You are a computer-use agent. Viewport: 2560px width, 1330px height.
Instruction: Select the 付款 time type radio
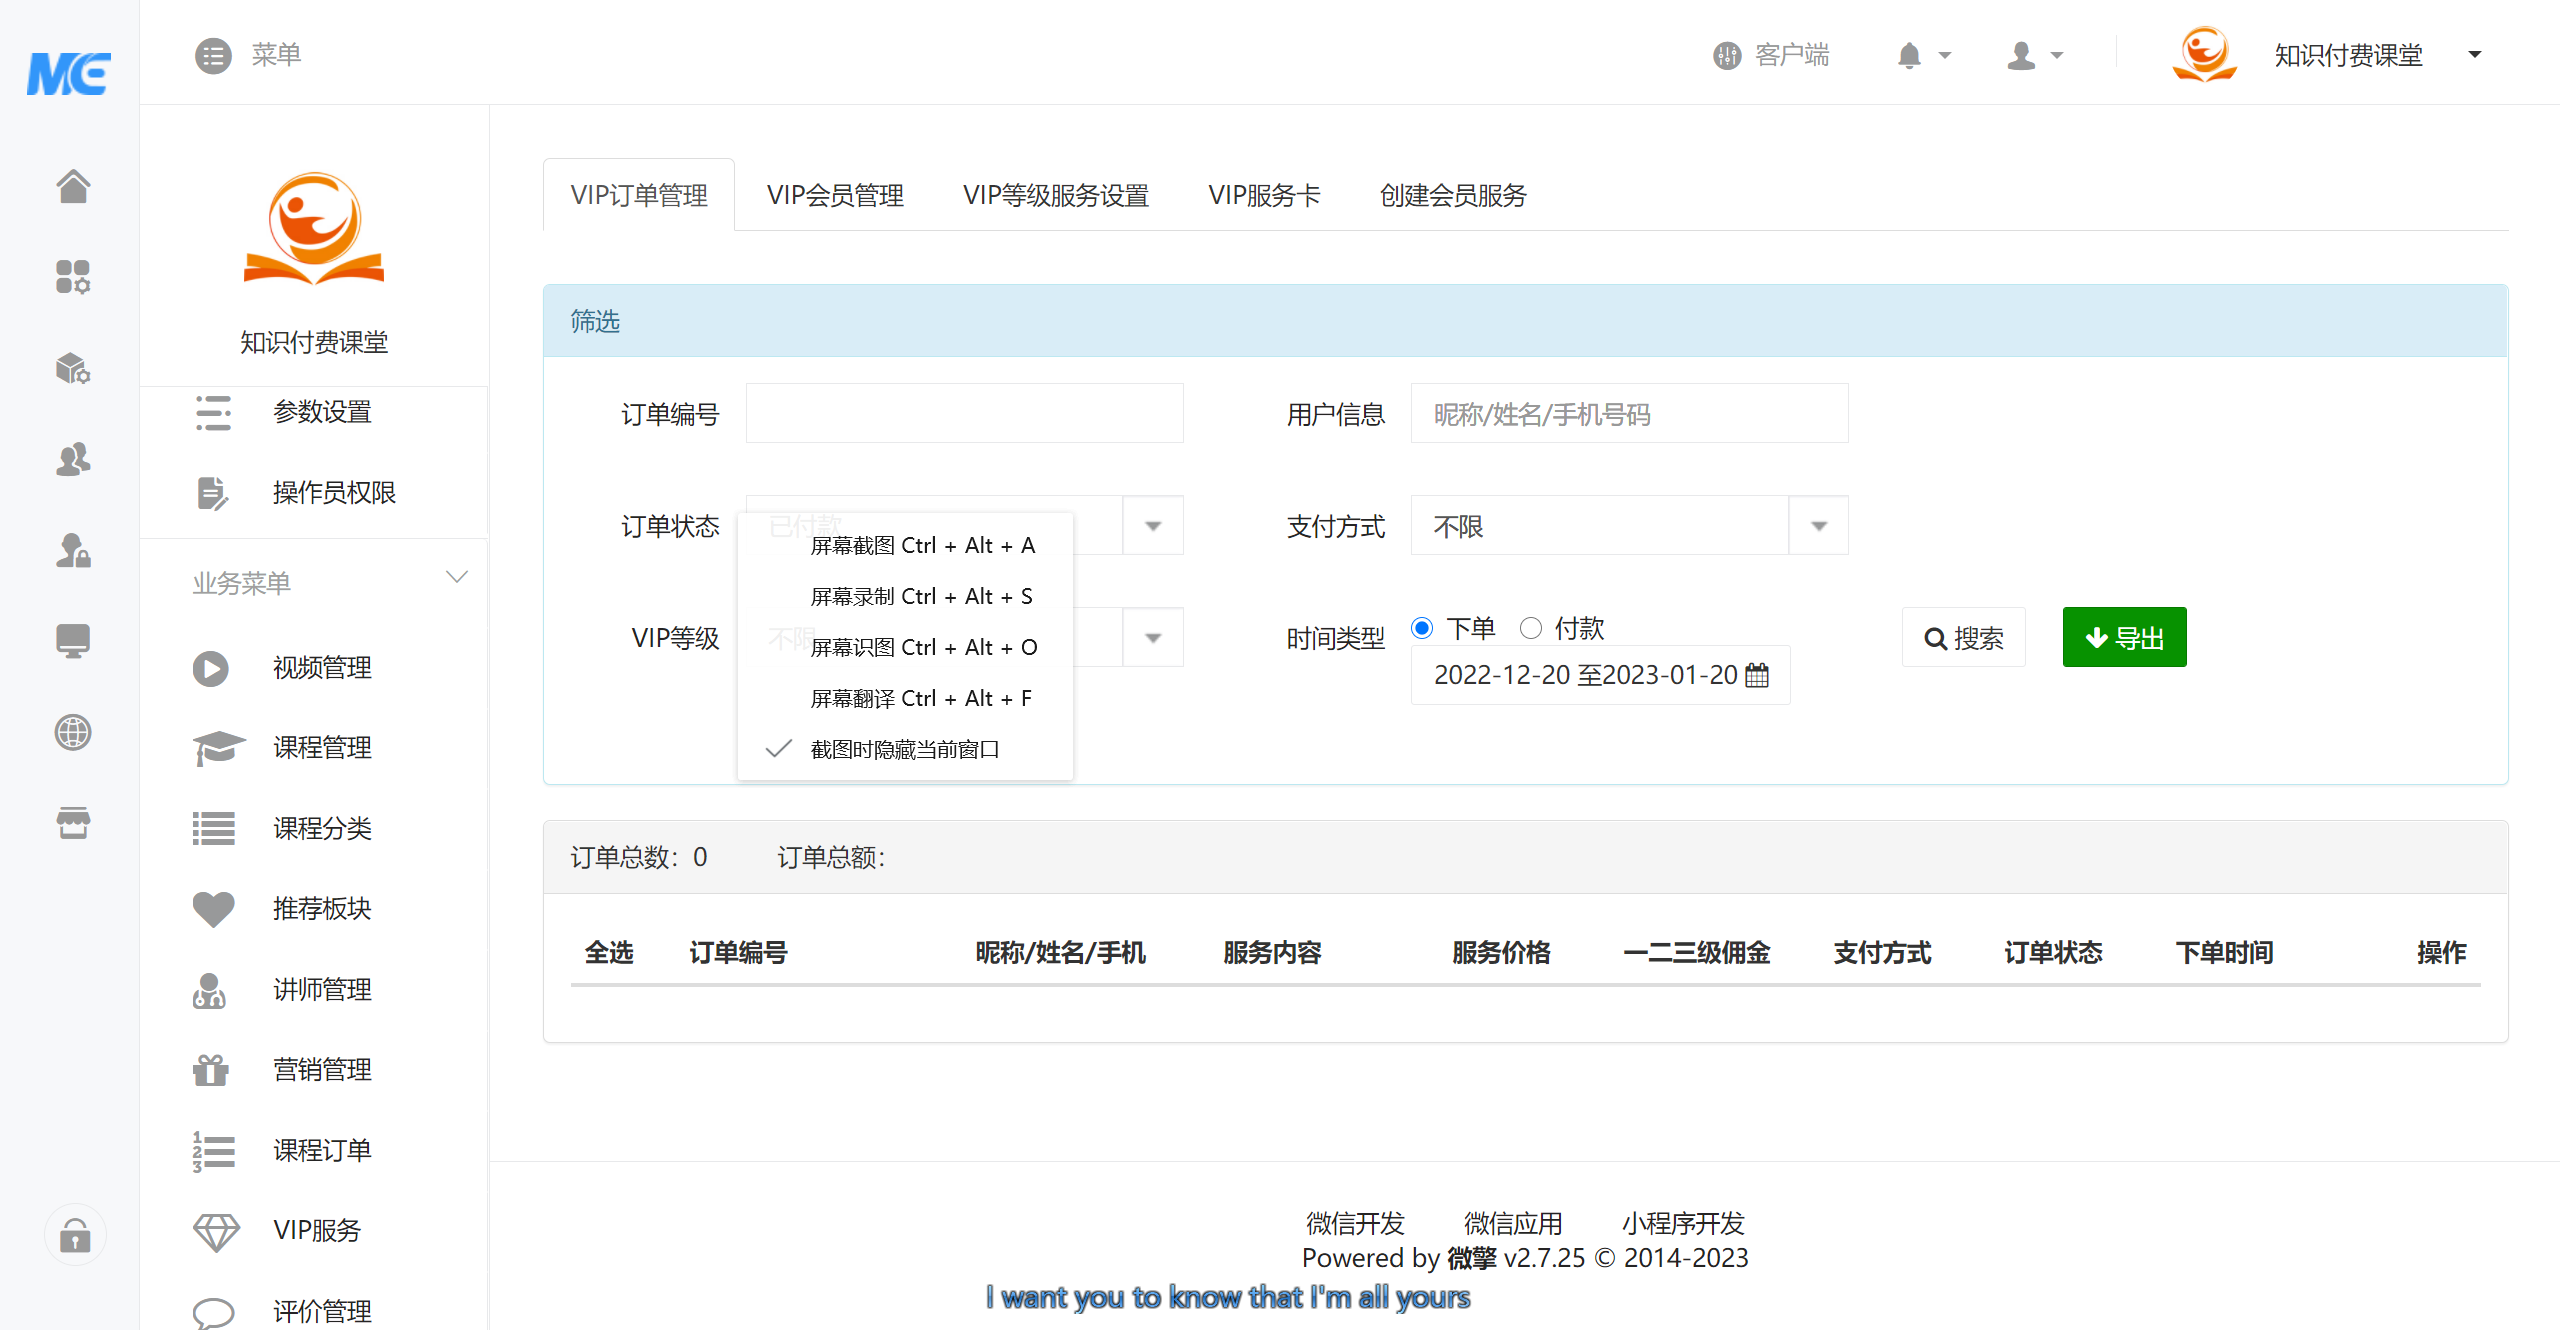1530,628
